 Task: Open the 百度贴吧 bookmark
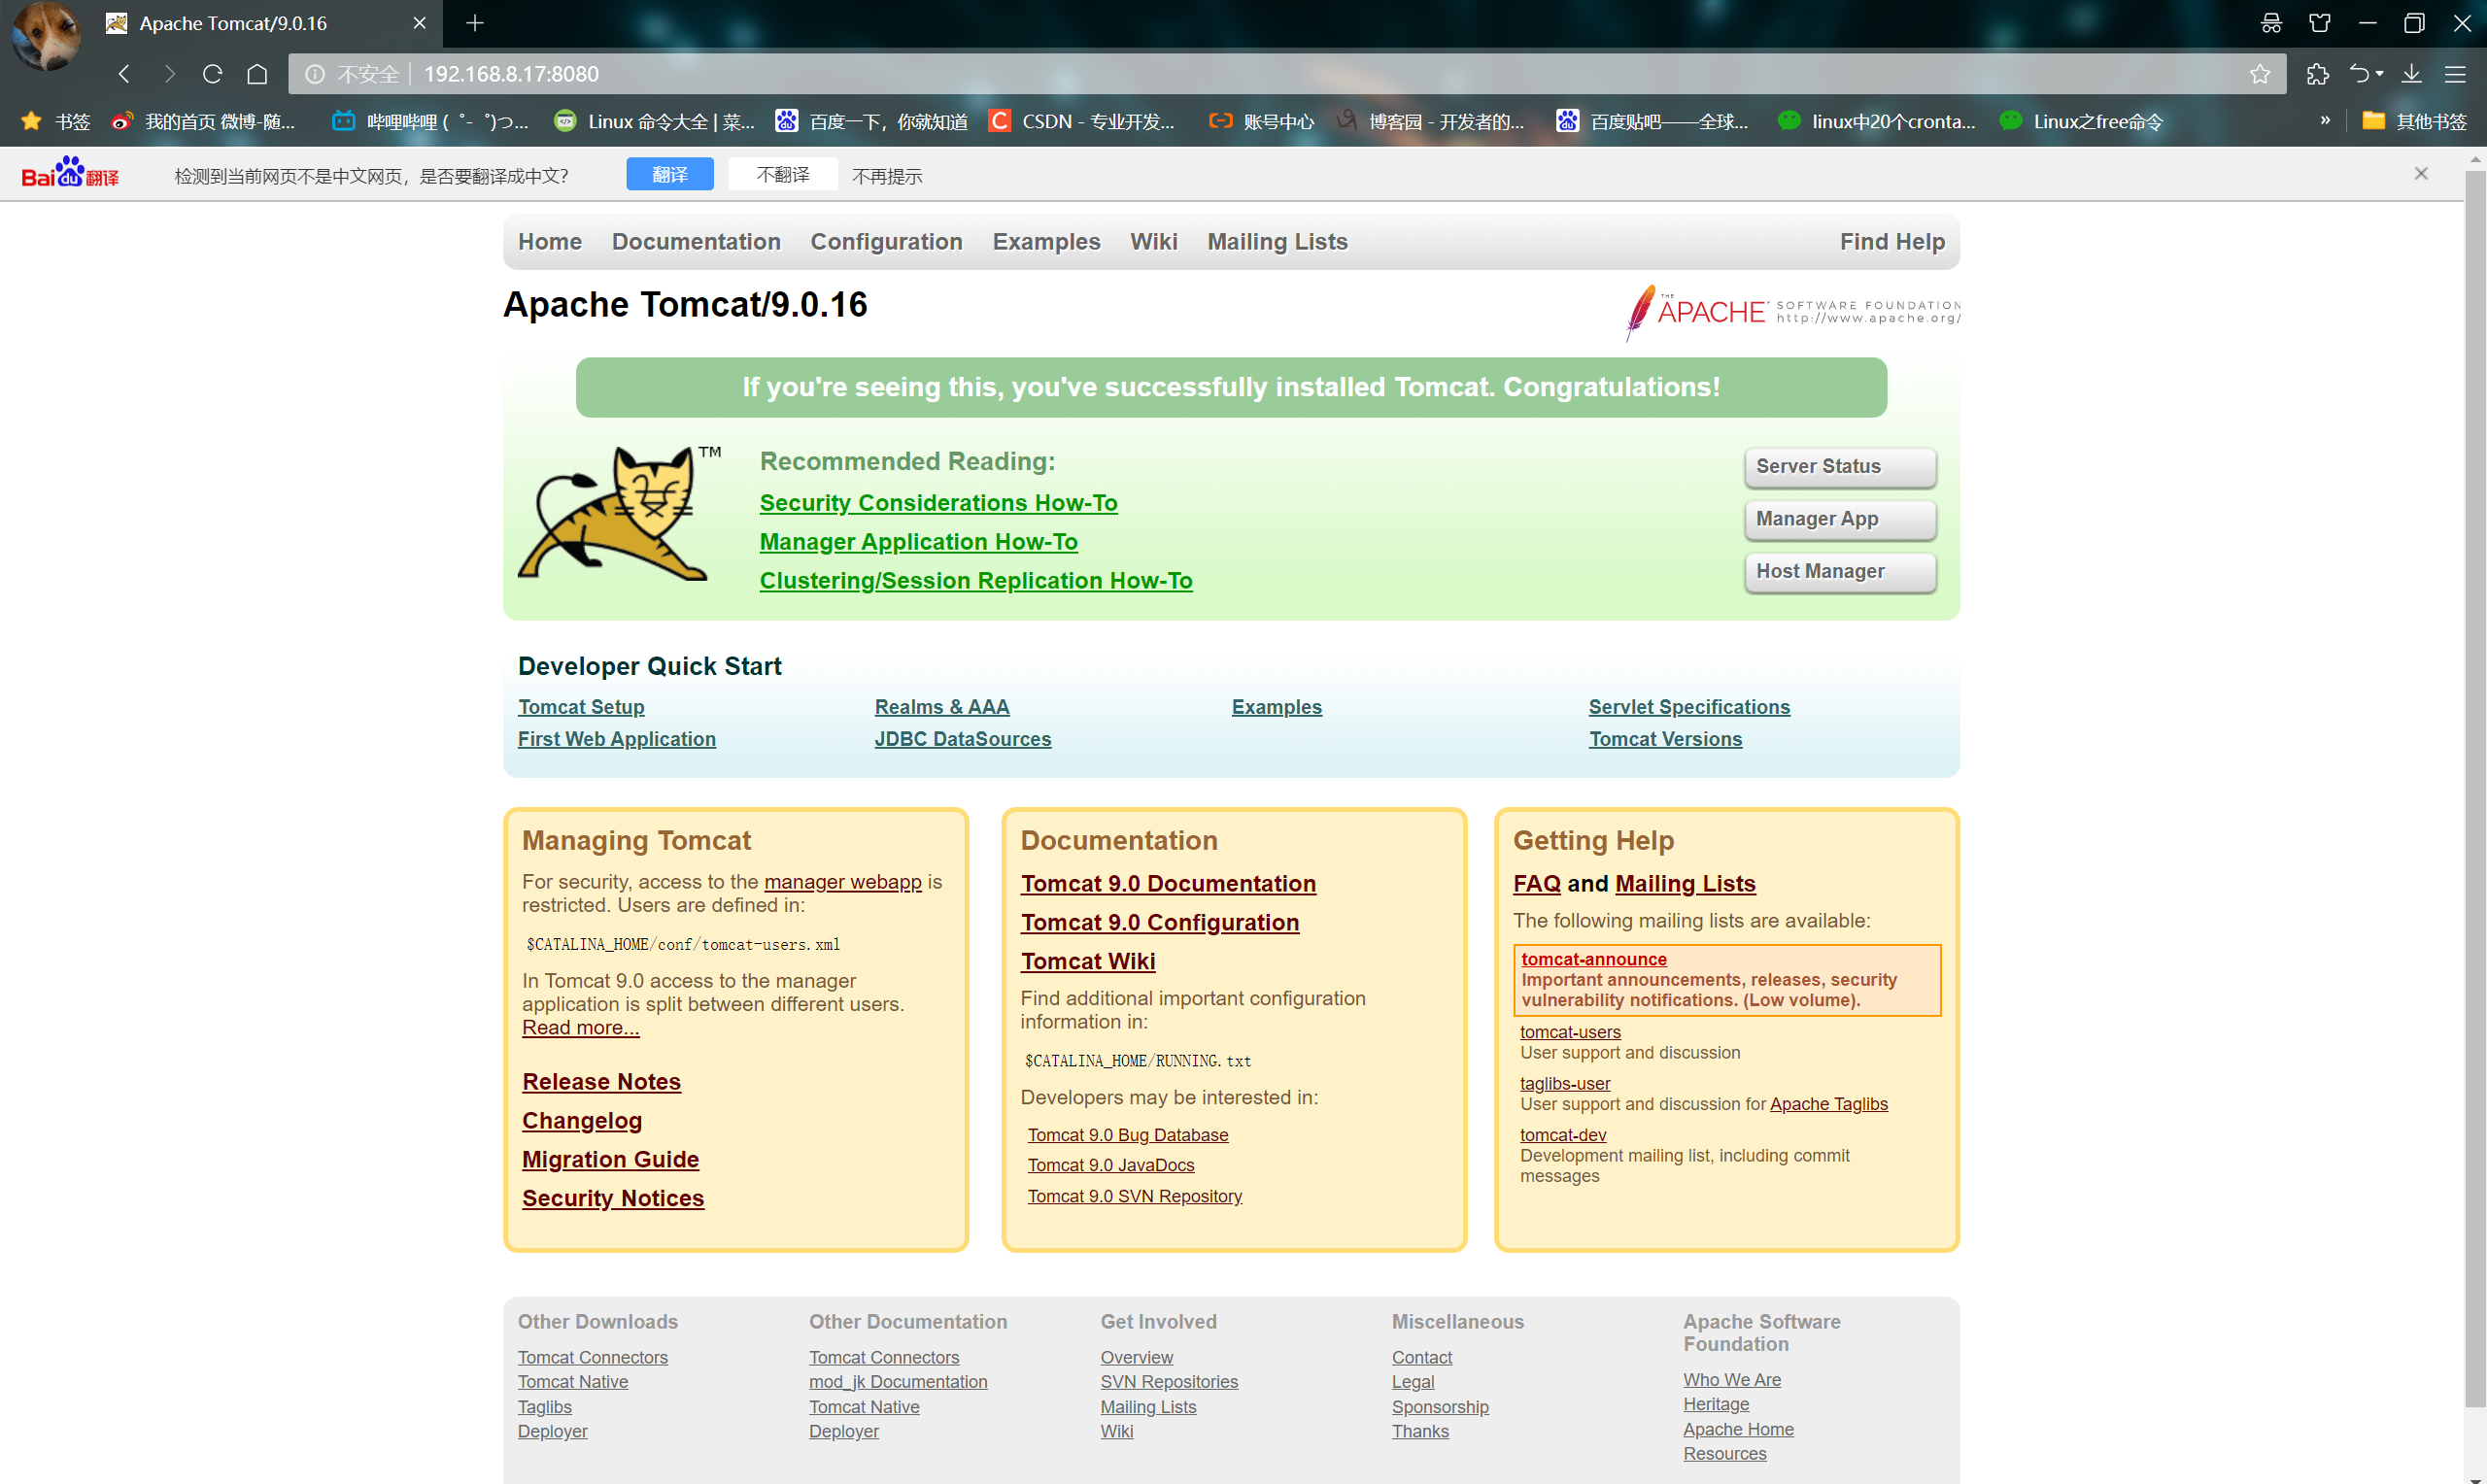tap(1652, 122)
